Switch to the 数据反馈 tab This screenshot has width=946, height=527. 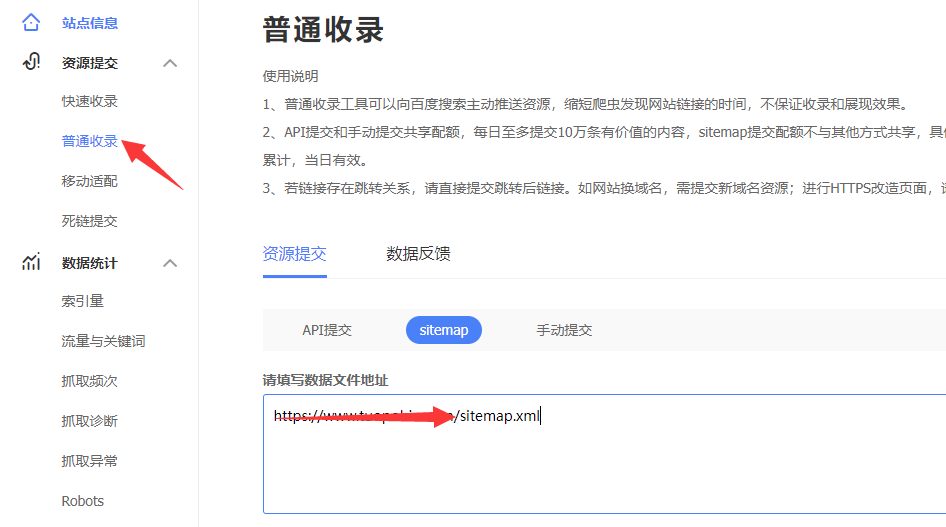pyautogui.click(x=418, y=254)
